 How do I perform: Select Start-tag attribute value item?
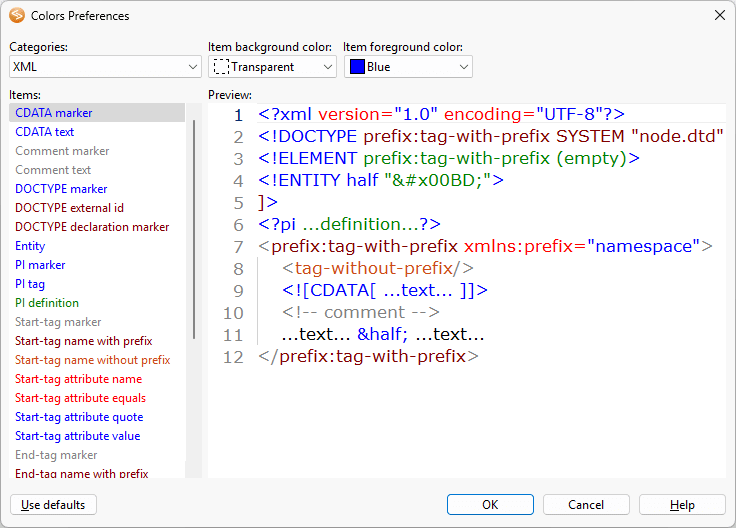(x=97, y=436)
